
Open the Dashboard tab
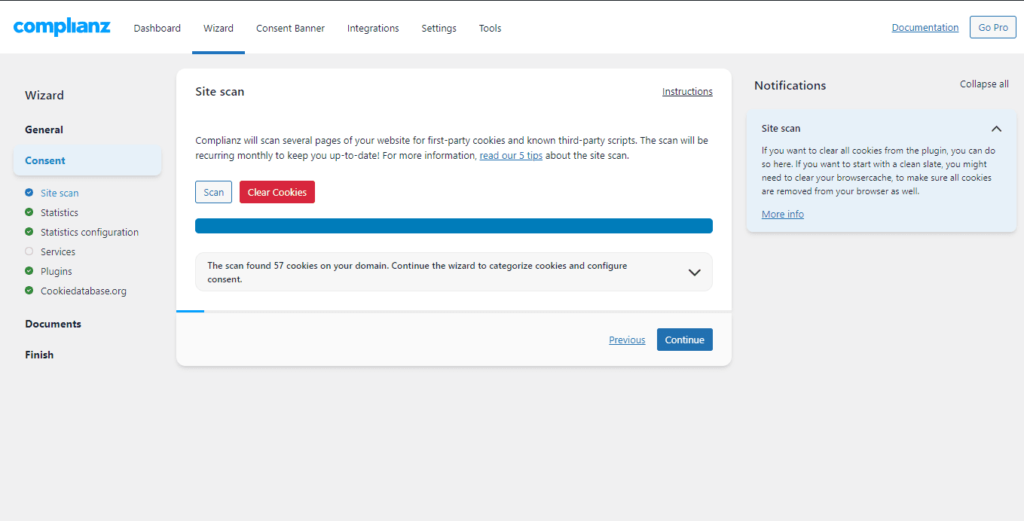(157, 28)
